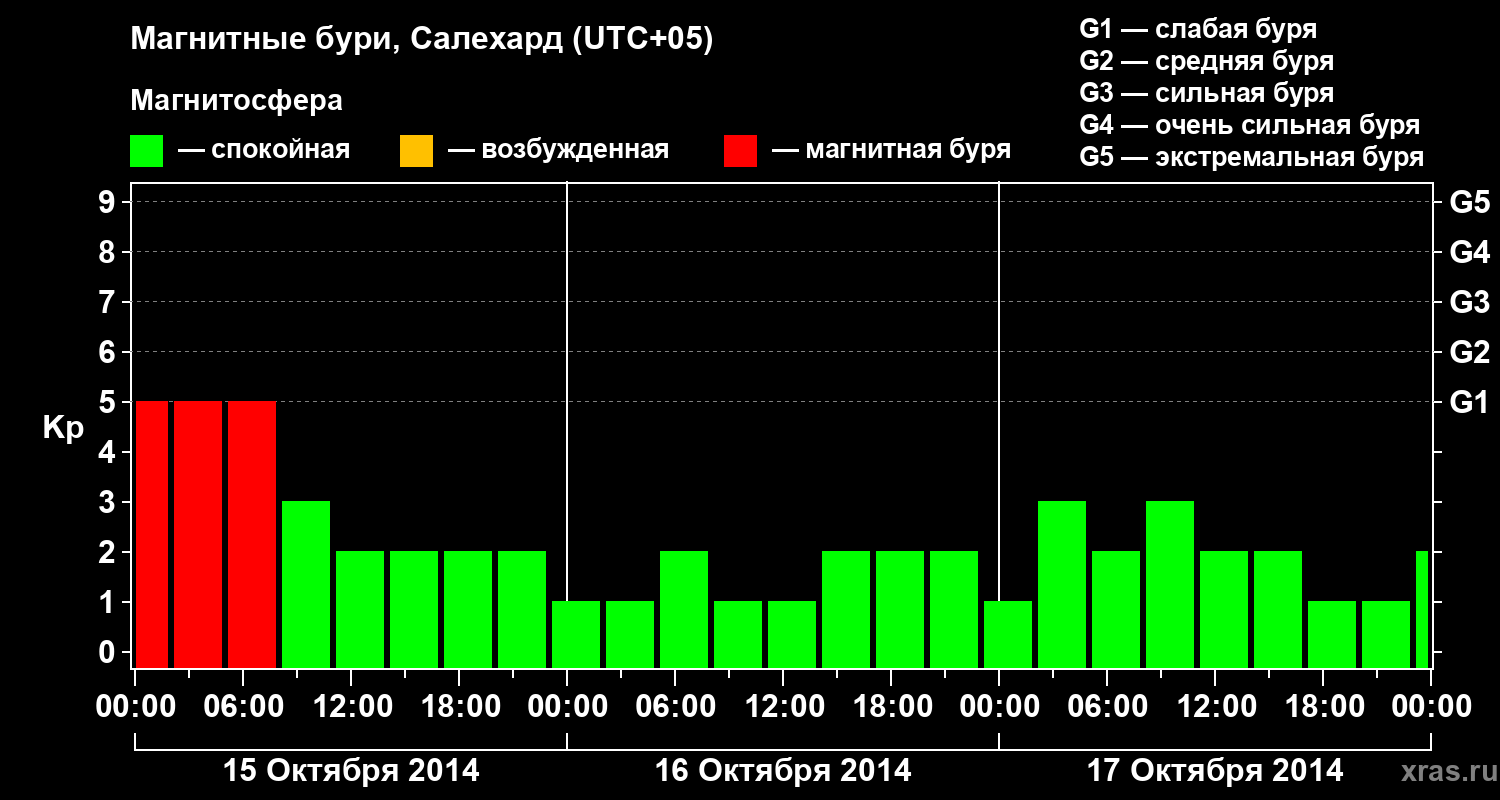The image size is (1500, 800).
Task: Click the 18:00 time label under 15 October
Action: click(459, 707)
